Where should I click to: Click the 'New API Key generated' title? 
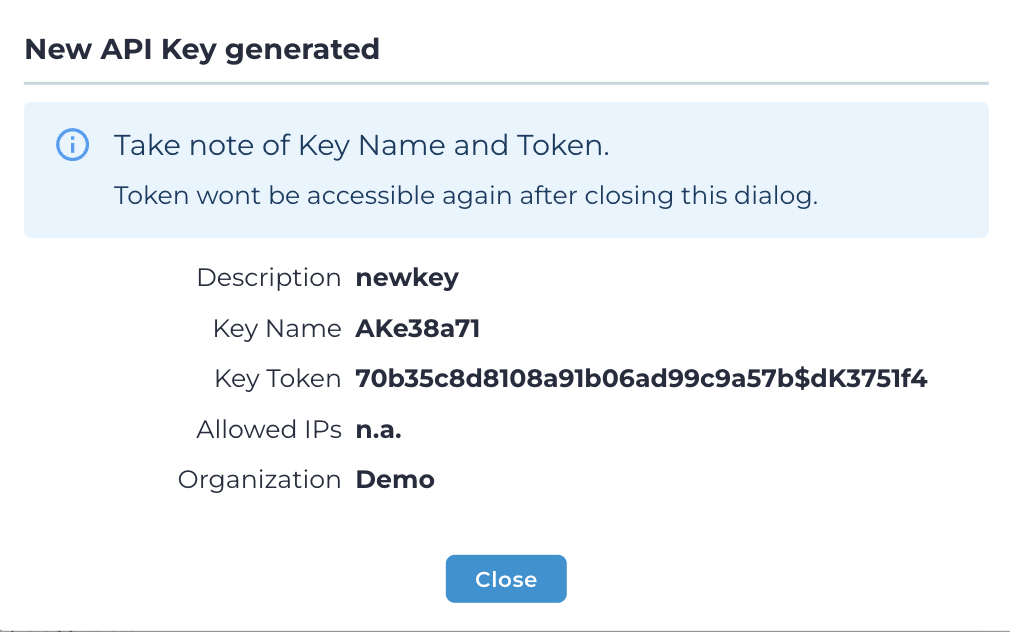(x=202, y=49)
